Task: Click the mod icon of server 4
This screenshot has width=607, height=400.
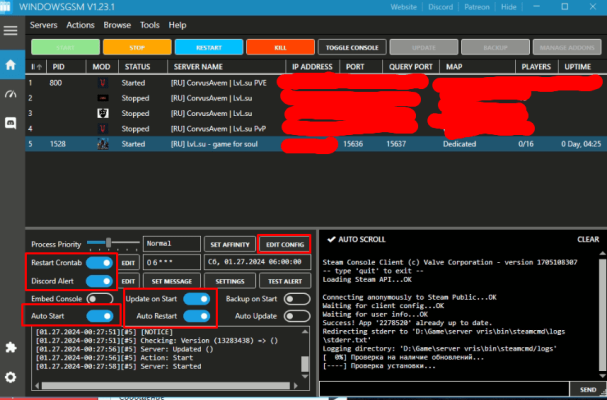Action: point(103,129)
